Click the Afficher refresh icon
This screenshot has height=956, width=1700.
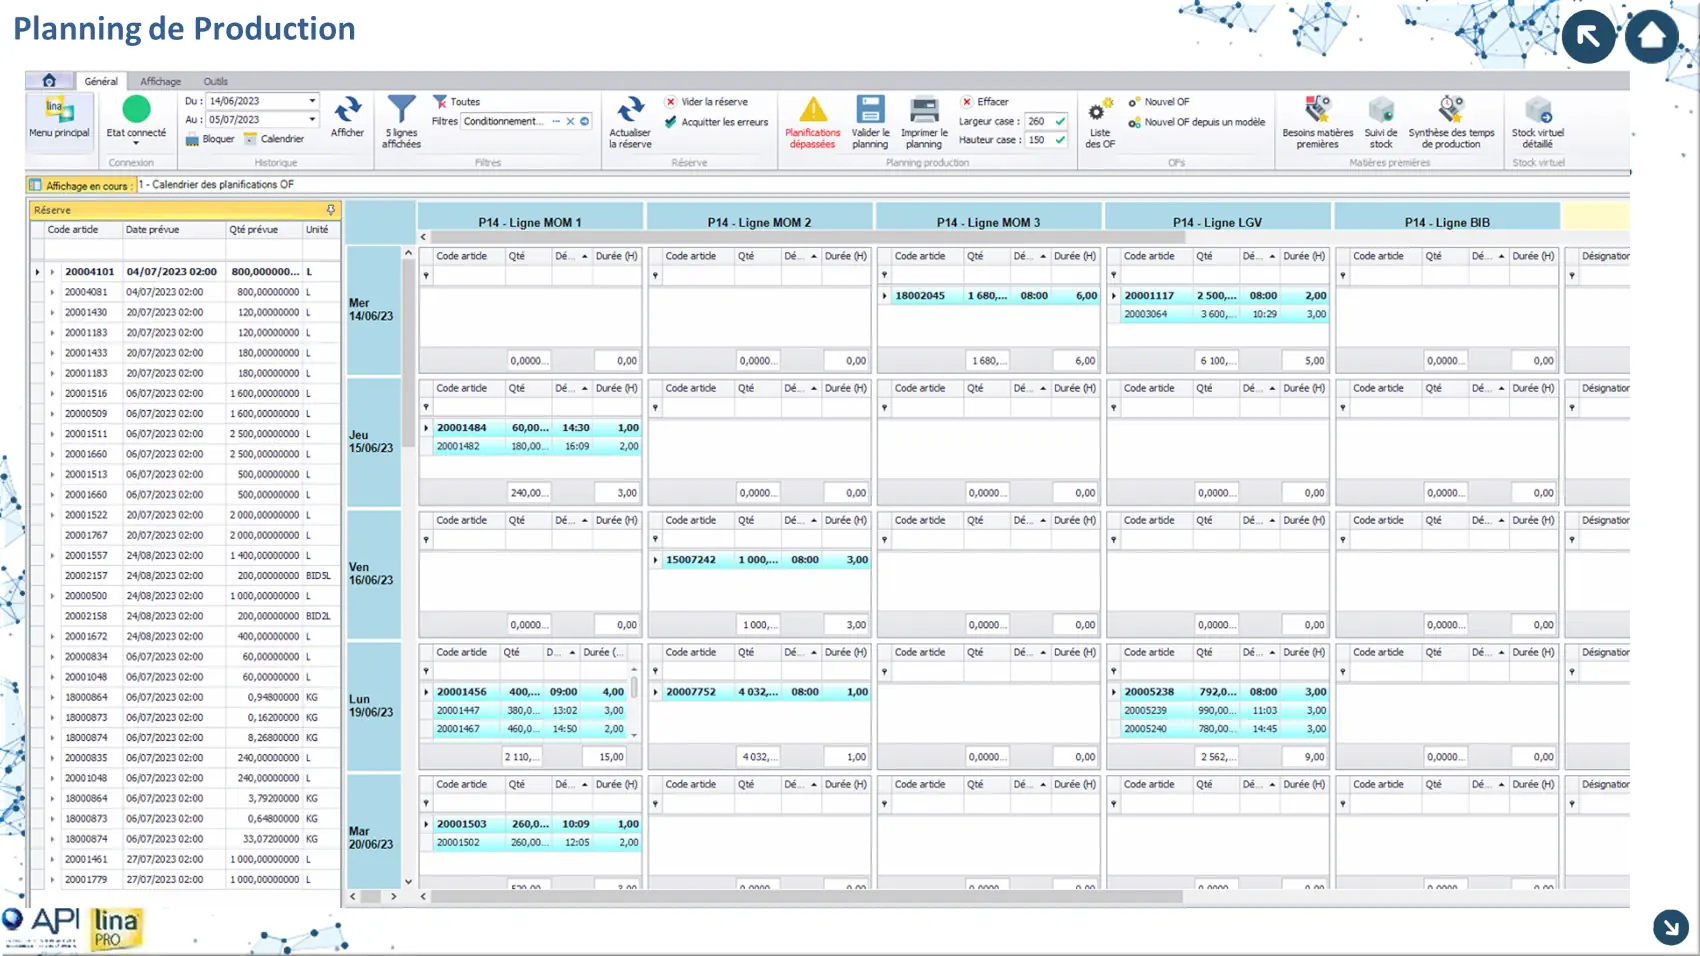(x=347, y=112)
